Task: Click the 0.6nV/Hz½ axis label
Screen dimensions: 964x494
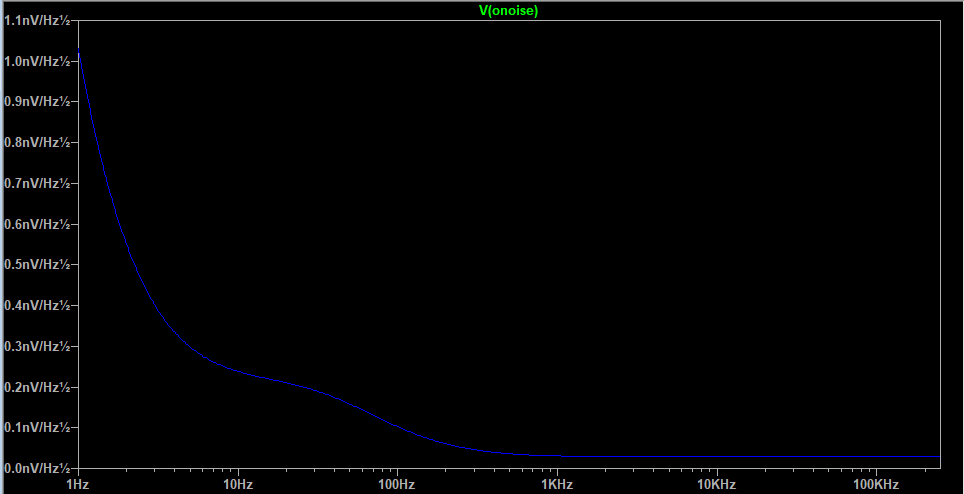Action: coord(37,224)
